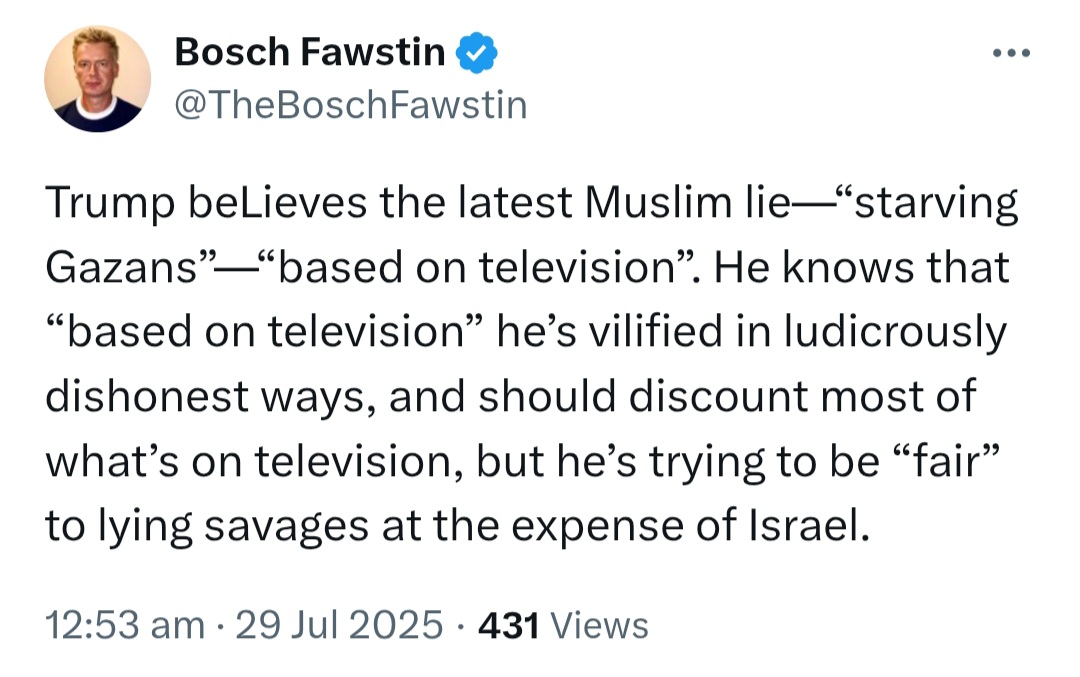
Task: Click the word Gazans in the tweet
Action: 122,267
